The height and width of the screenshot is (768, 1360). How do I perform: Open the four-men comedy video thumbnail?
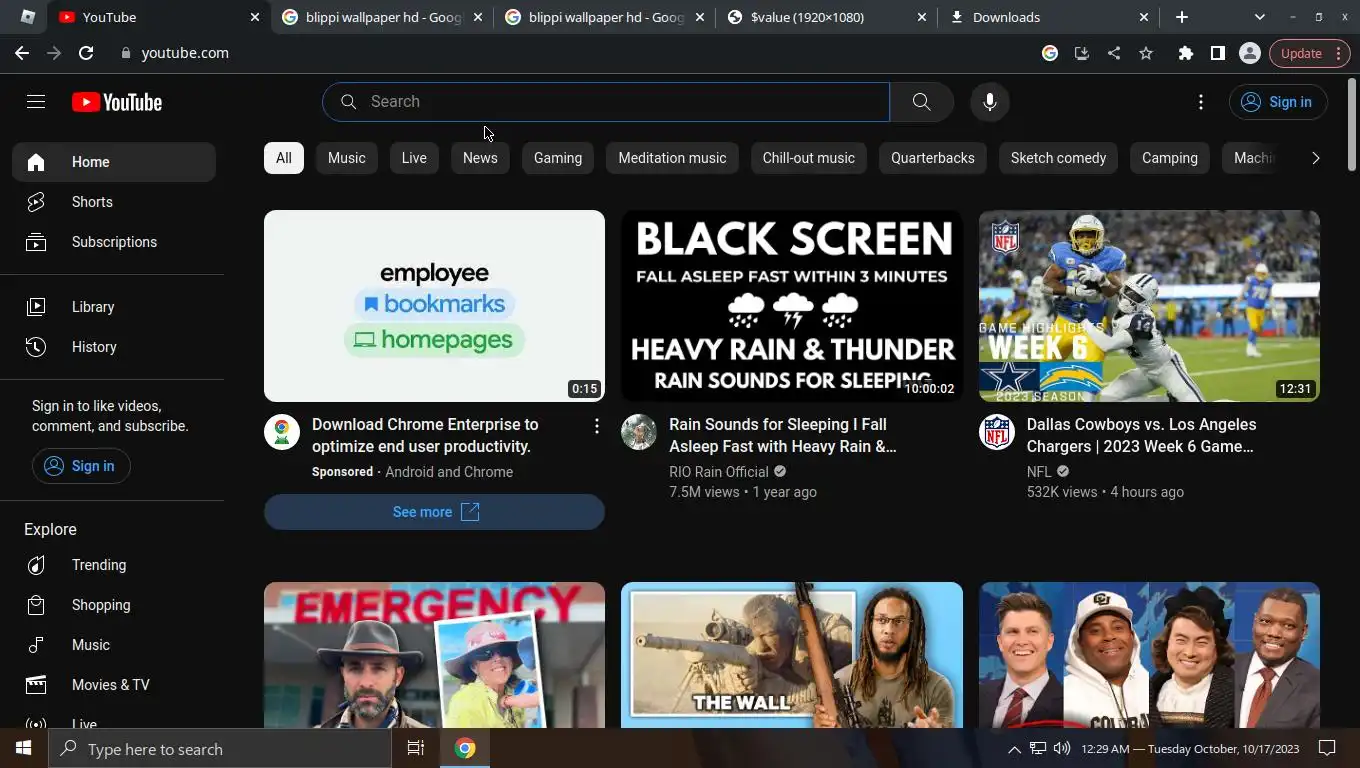click(1149, 655)
